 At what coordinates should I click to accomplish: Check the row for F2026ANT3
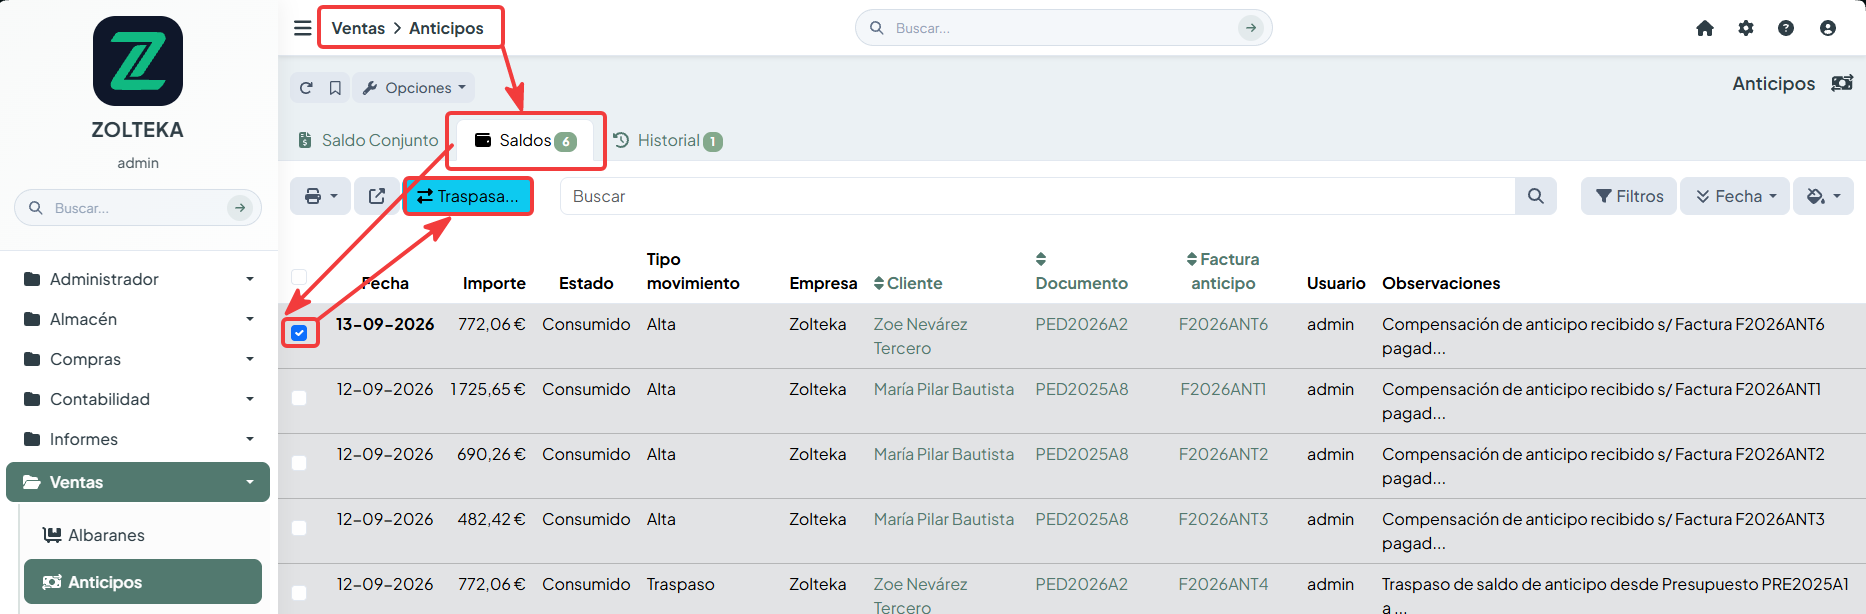299,528
